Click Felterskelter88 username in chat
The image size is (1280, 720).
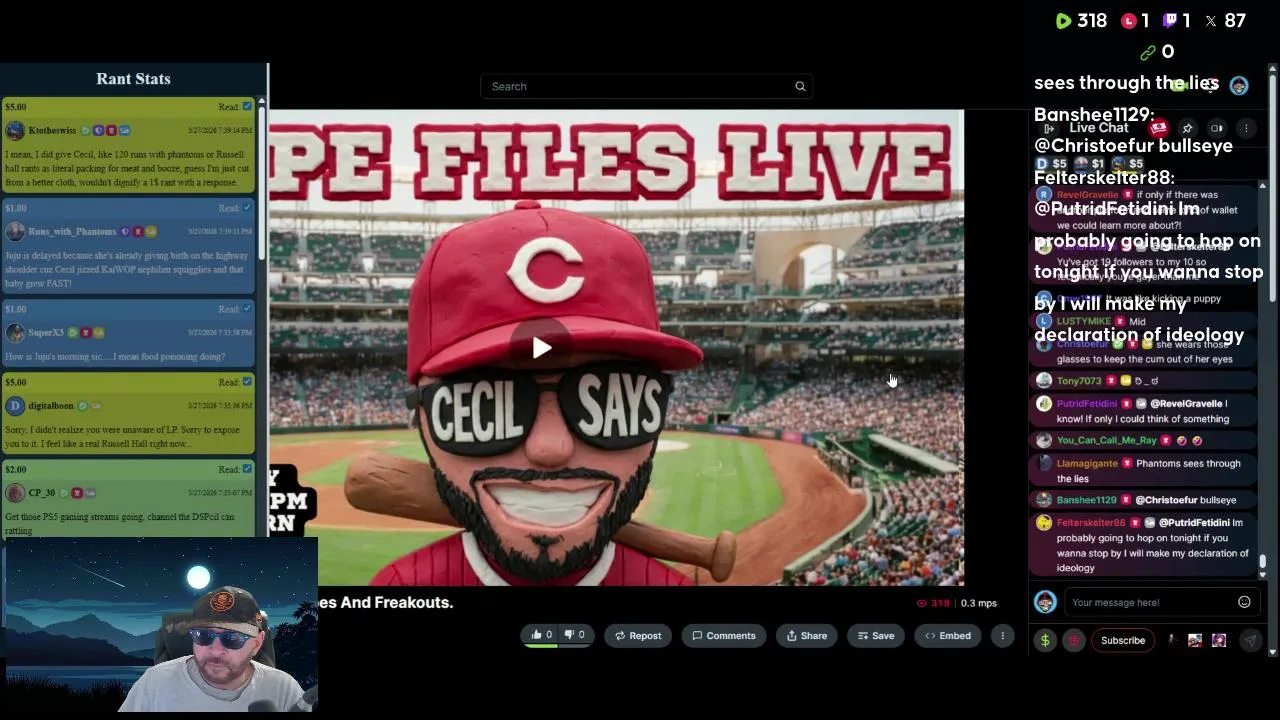[x=1091, y=523]
